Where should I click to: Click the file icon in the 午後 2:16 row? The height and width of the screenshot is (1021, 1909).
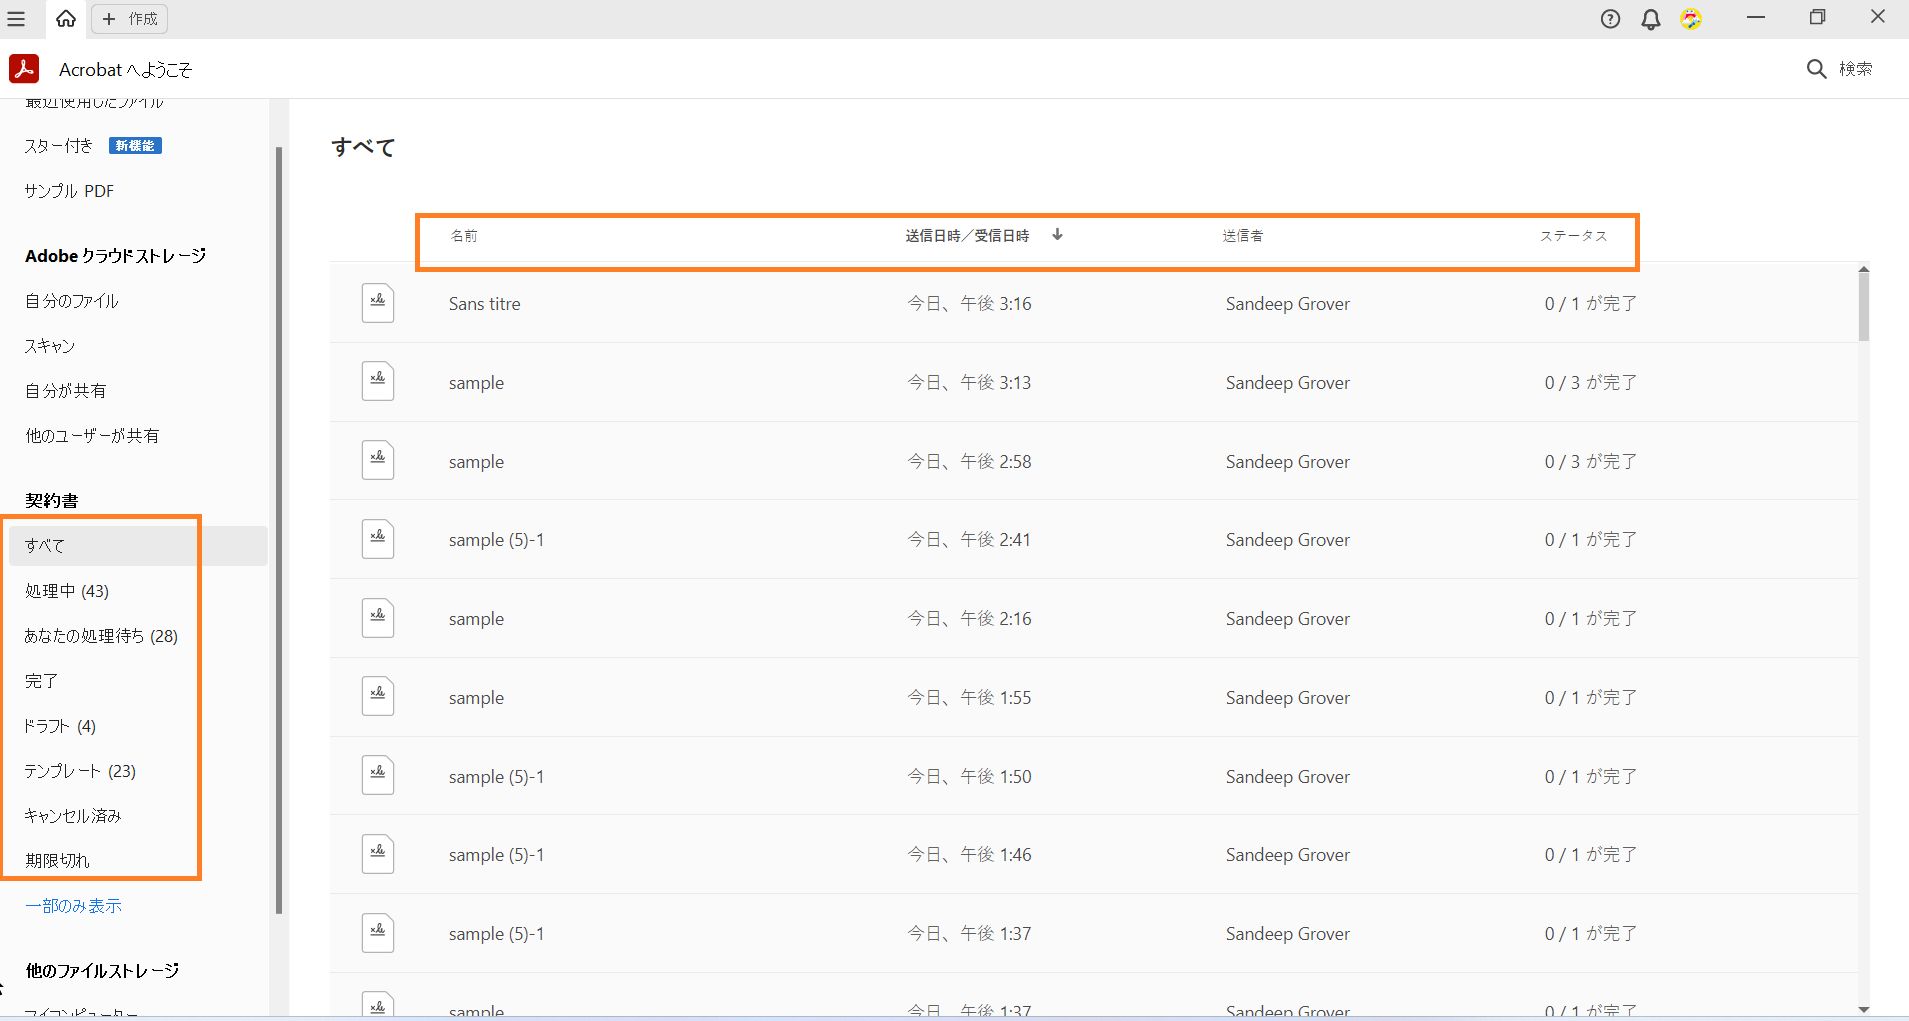[378, 618]
